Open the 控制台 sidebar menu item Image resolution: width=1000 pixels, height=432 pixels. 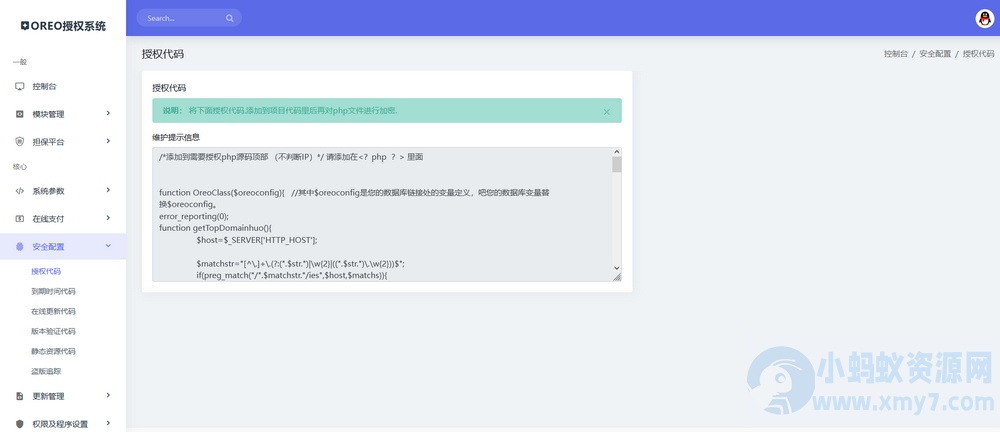63,86
